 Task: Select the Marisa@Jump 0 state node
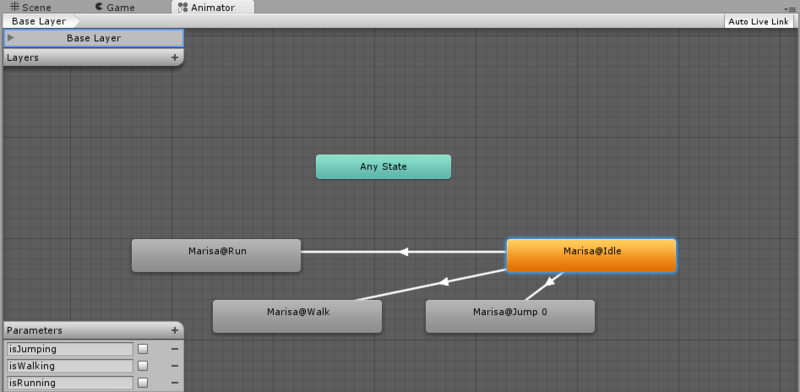click(510, 316)
